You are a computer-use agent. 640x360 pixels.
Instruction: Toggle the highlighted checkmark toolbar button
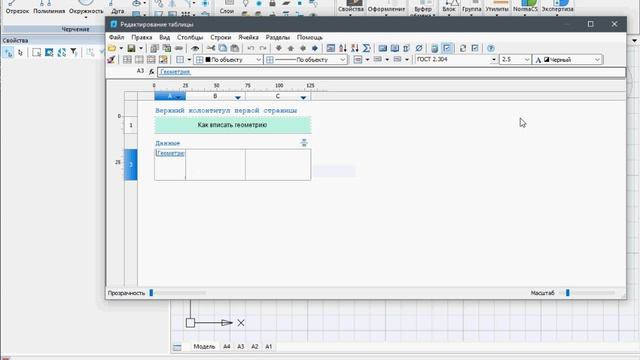[447, 48]
